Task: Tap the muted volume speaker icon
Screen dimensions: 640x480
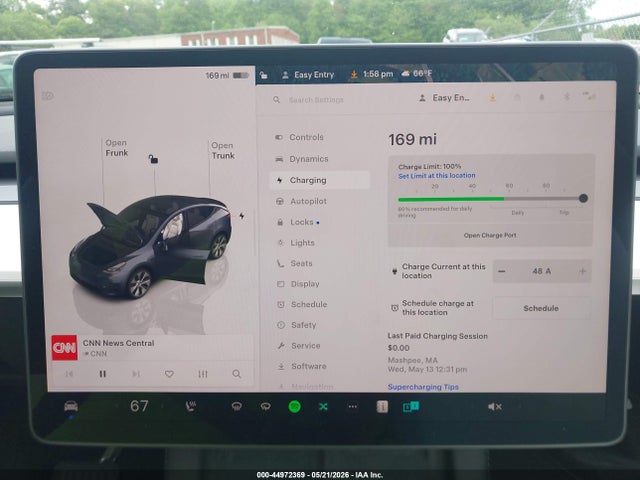Action: coord(495,407)
